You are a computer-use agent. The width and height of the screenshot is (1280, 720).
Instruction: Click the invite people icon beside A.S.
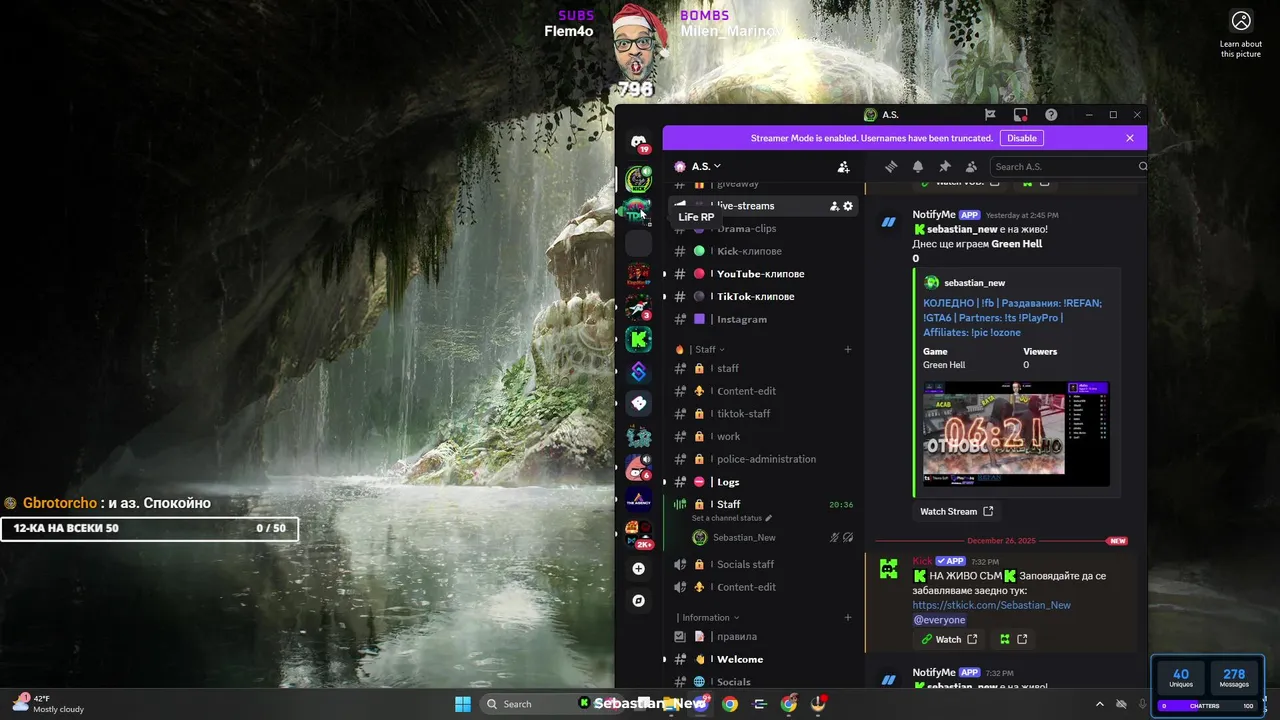coord(843,167)
